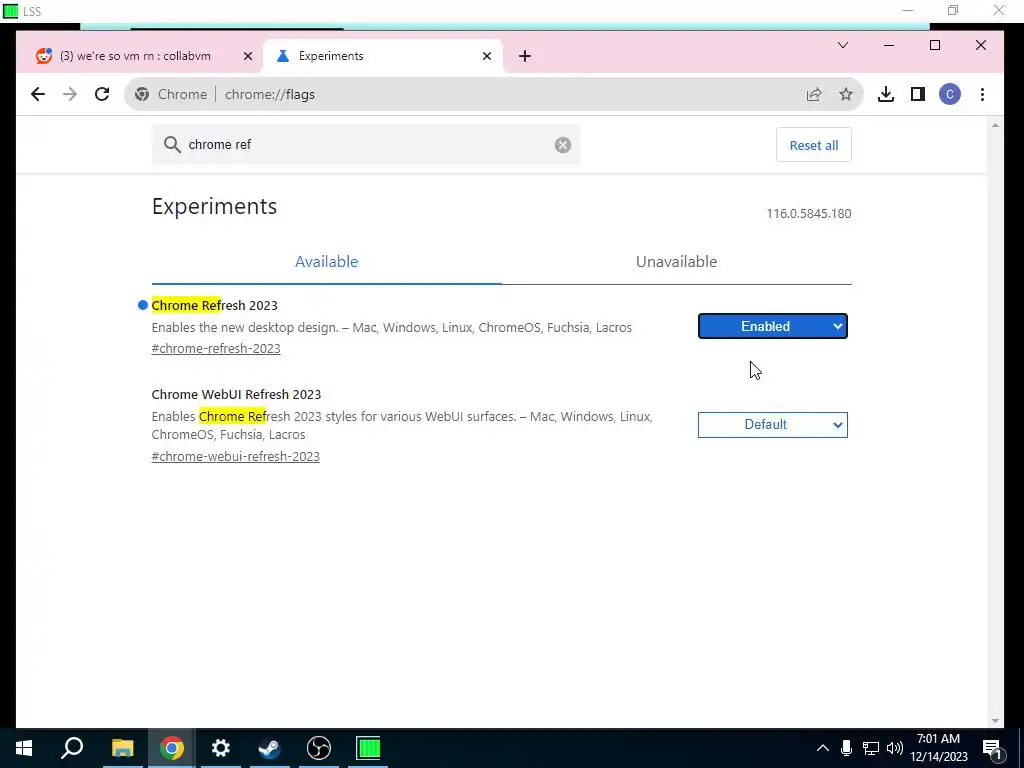Open the Chrome WebUI Refresh 2023 Default dropdown

773,424
